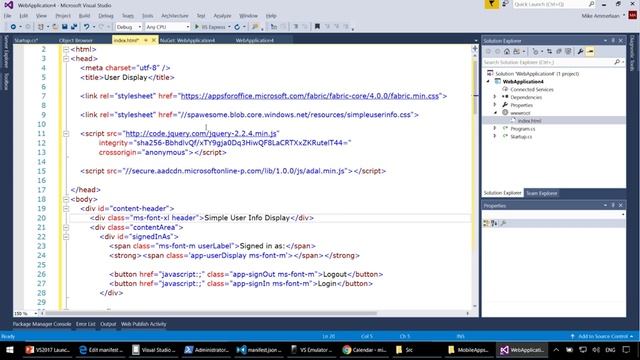Click Categorized icon in Properties panel

pos(486,223)
